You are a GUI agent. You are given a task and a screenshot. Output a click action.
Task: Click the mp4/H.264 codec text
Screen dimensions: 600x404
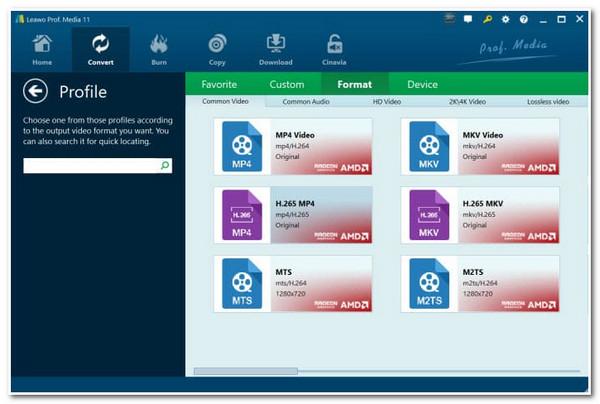292,146
